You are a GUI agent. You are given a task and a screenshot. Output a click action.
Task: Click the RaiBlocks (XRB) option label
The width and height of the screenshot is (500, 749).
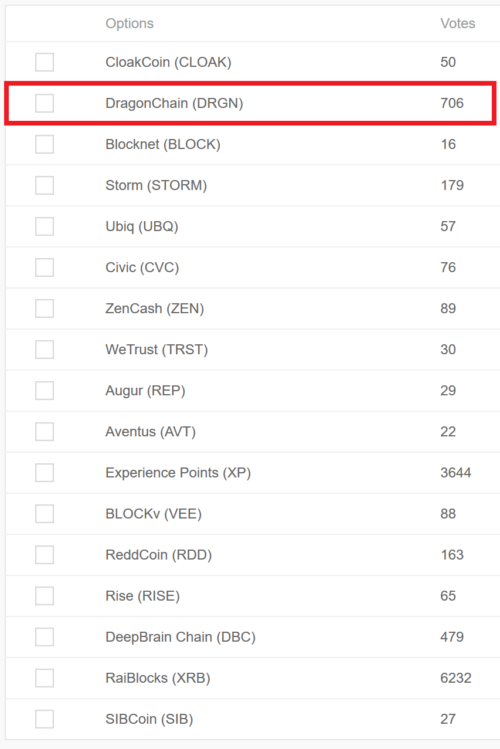click(x=158, y=678)
